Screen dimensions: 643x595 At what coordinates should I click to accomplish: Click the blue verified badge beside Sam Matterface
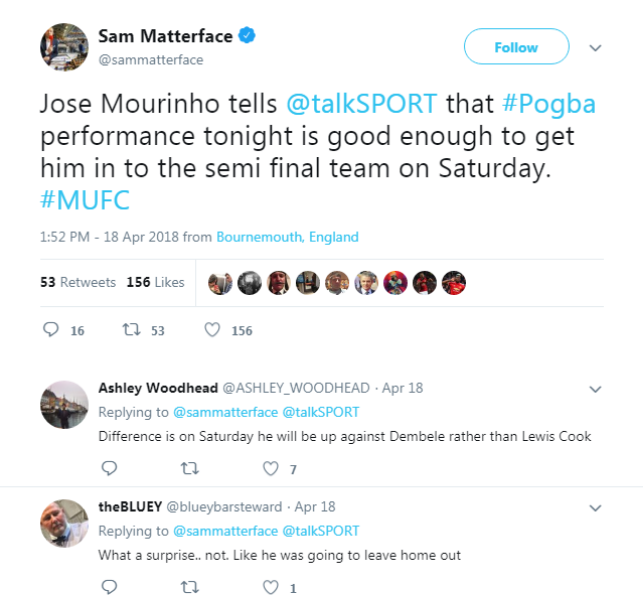coord(247,37)
